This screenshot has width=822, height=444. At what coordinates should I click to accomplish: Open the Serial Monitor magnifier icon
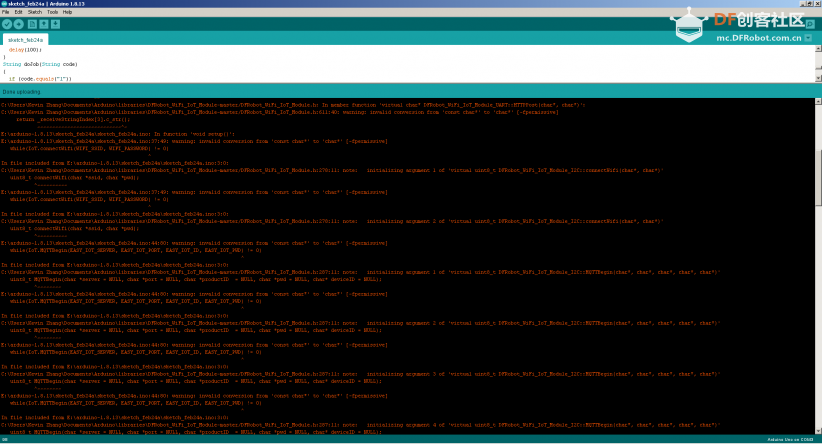tap(810, 24)
